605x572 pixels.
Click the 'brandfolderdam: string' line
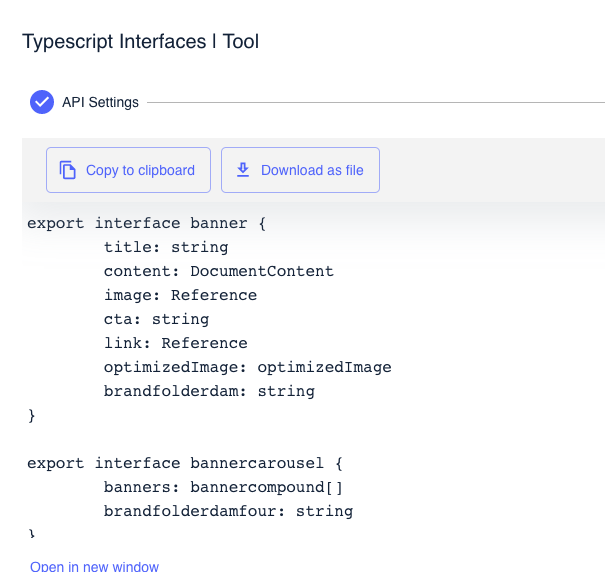pos(209,391)
